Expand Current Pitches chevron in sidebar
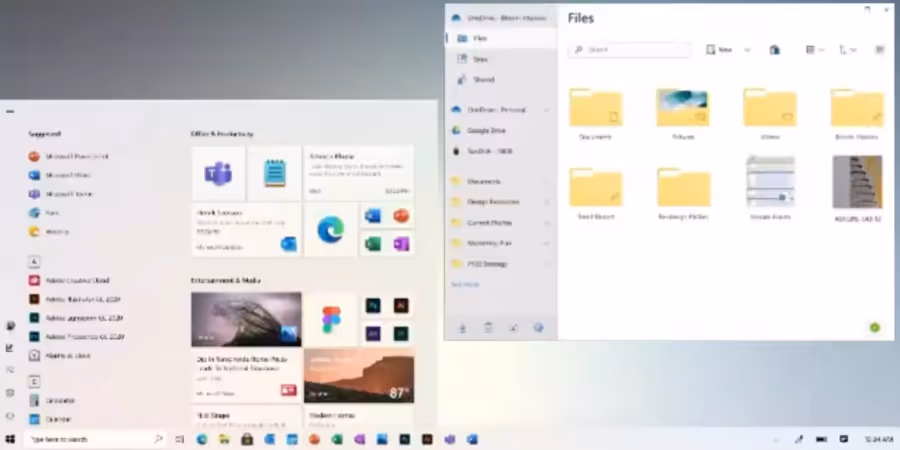This screenshot has width=900, height=450. tap(546, 223)
